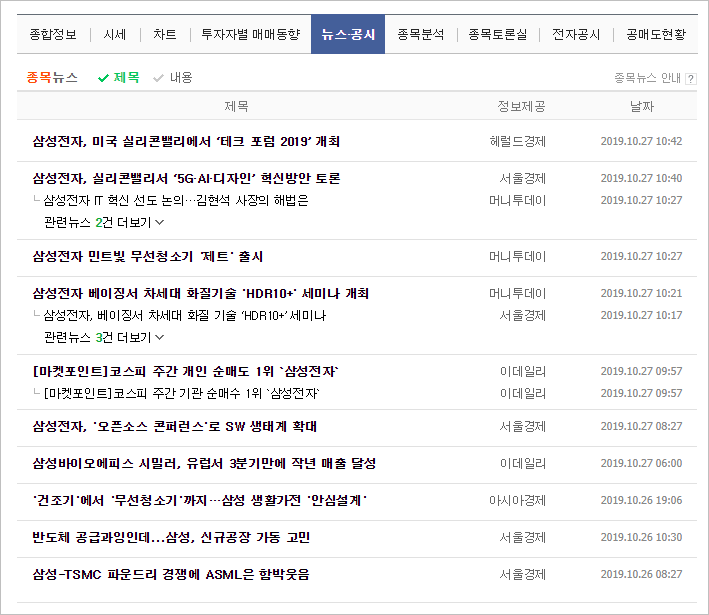This screenshot has height=615, width=709.
Task: Open the 차트 tab
Action: click(x=165, y=34)
